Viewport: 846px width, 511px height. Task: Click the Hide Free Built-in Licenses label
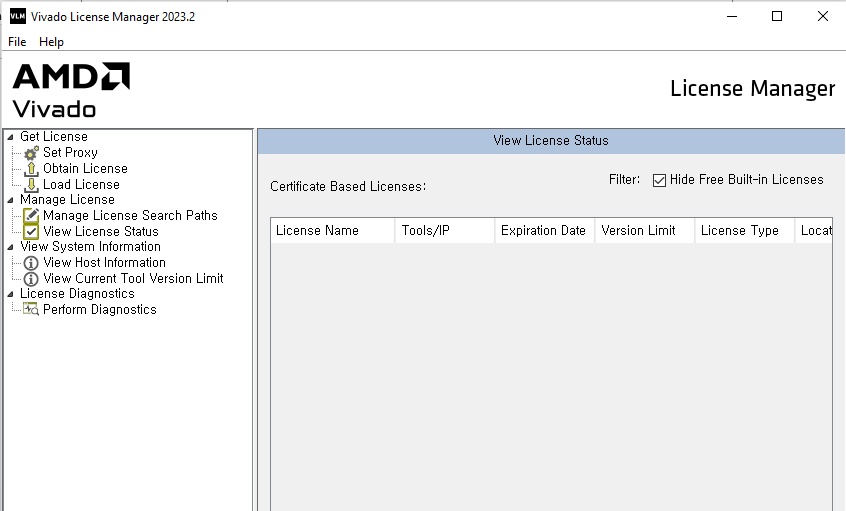[x=746, y=180]
